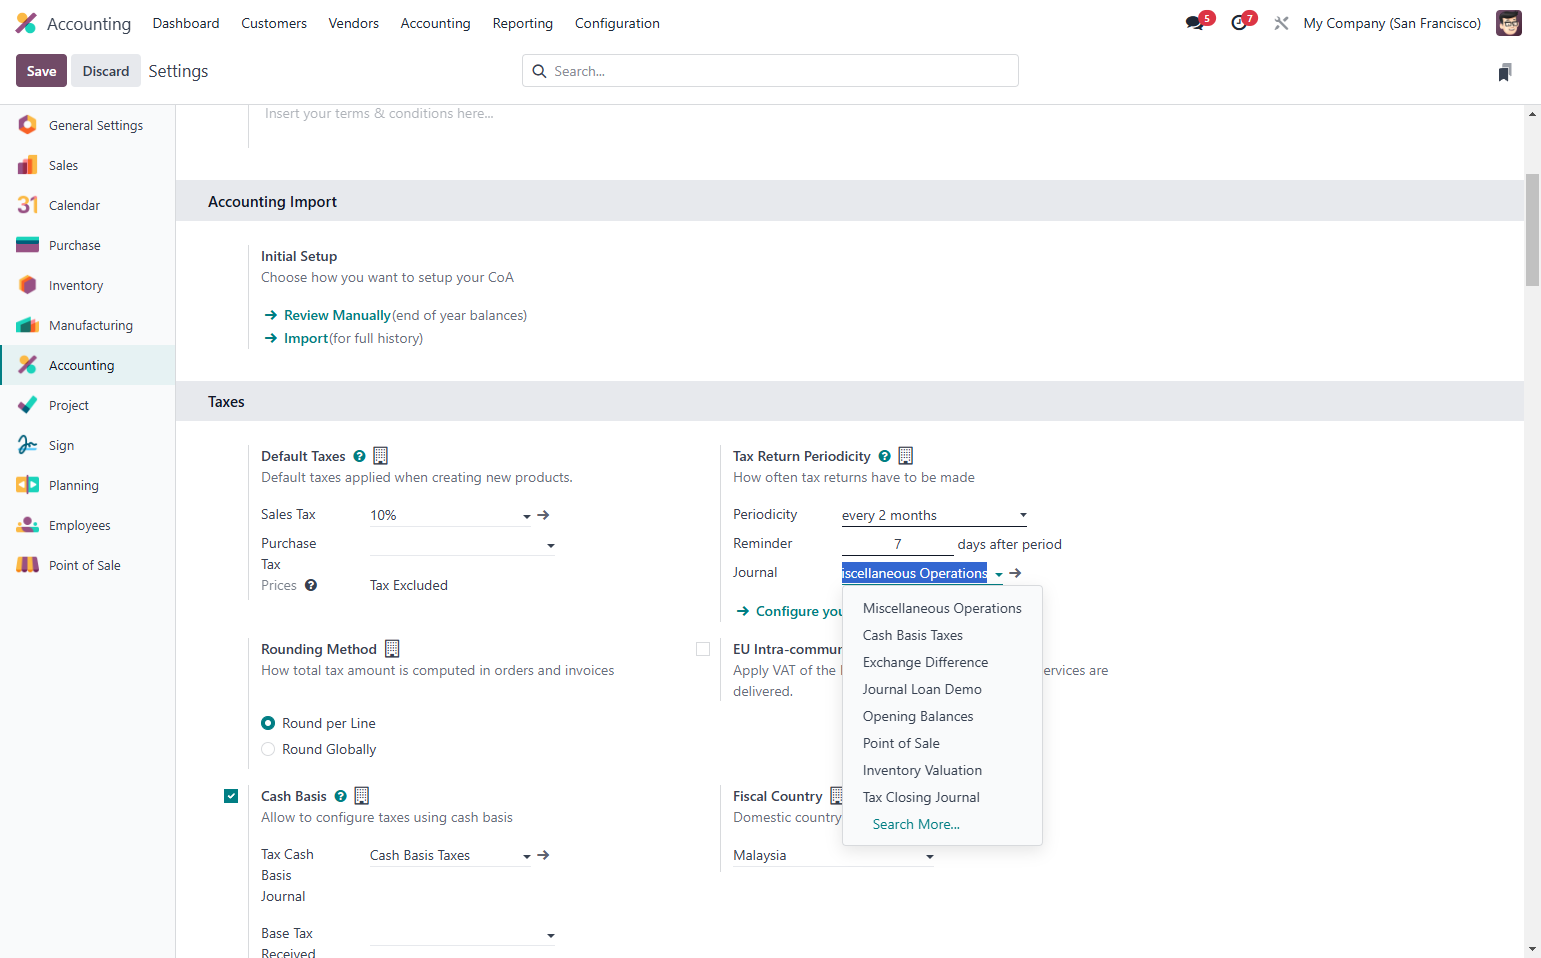Expand the Sales Tax dropdown
Viewport: 1541px width, 958px height.
(x=527, y=516)
